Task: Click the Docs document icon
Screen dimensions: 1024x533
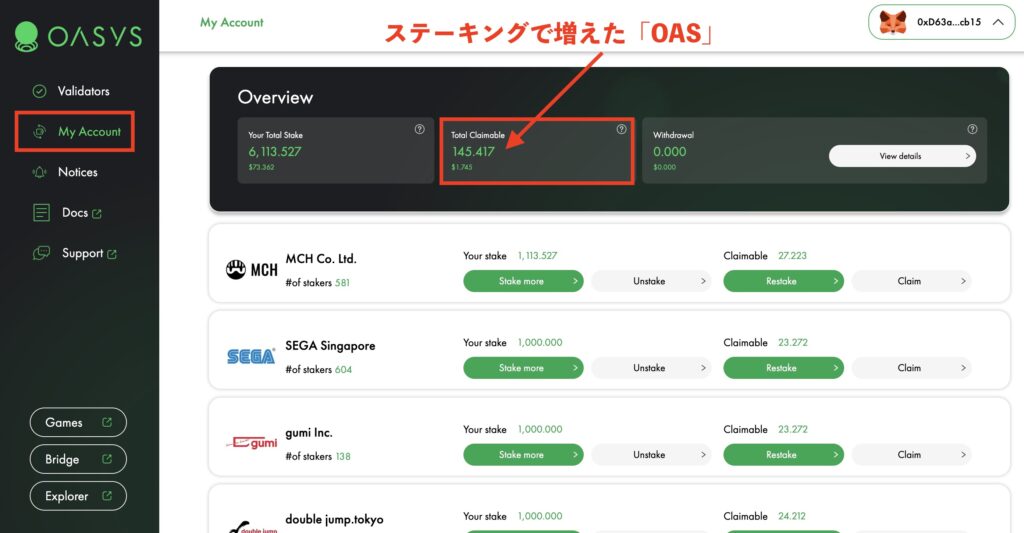Action: (x=41, y=212)
